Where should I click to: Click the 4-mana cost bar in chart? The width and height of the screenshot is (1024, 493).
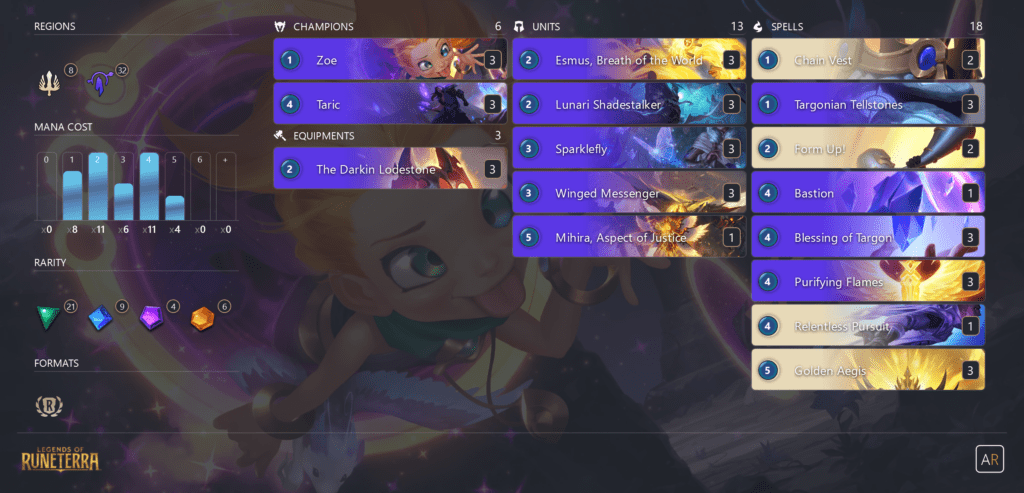(x=149, y=187)
